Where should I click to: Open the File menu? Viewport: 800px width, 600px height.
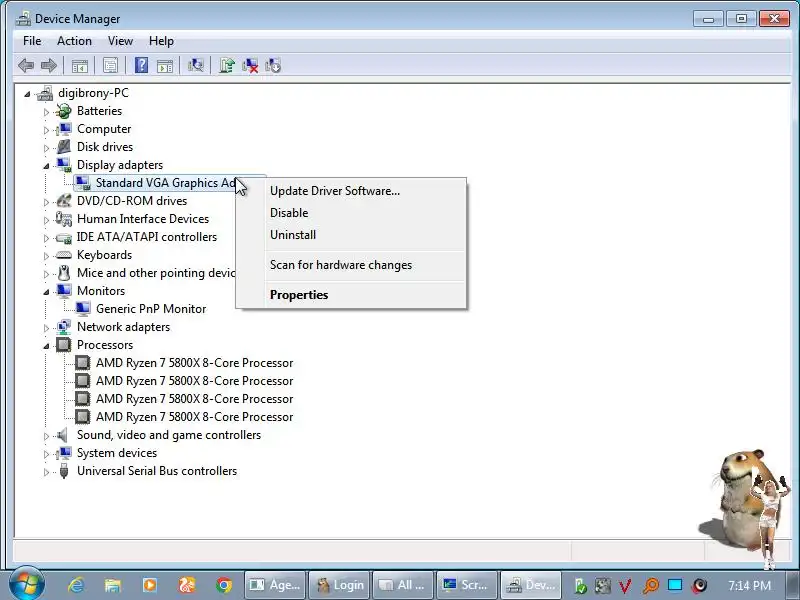(x=32, y=41)
